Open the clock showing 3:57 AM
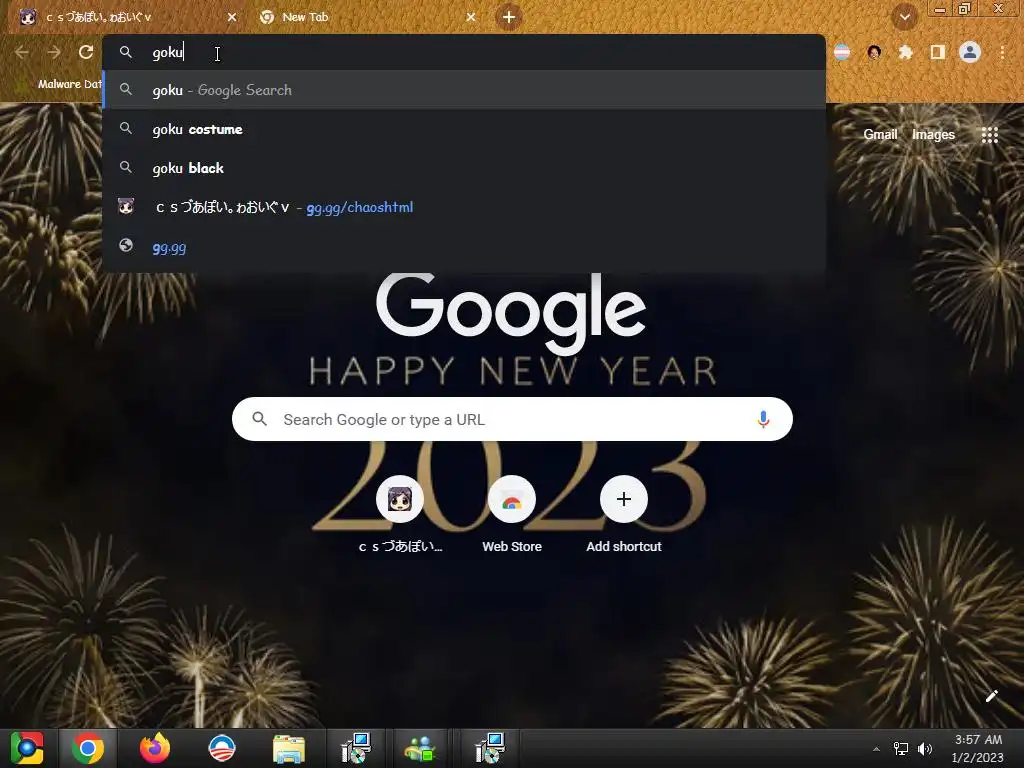1024x768 pixels. [x=978, y=748]
